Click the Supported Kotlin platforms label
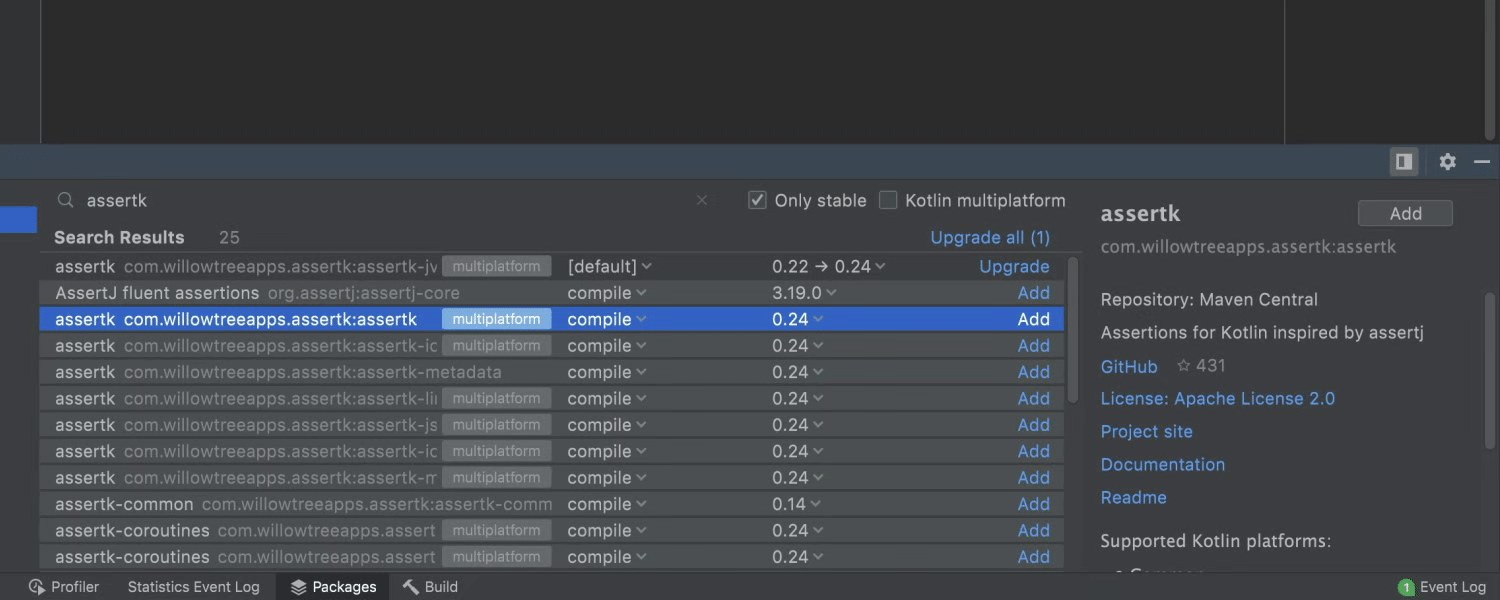 [x=1216, y=542]
